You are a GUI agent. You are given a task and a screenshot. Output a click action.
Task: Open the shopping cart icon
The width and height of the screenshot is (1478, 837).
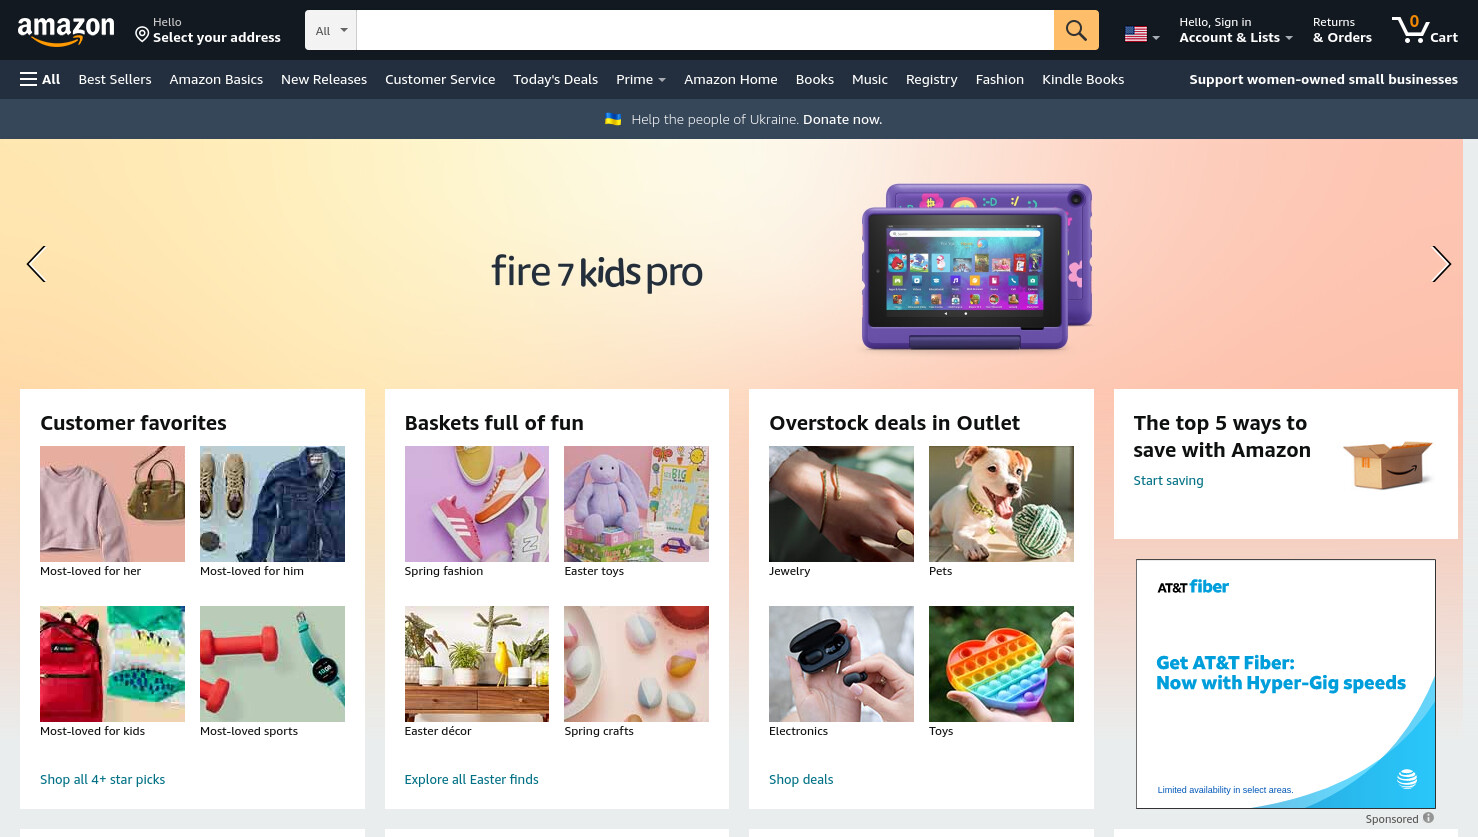tap(1424, 30)
